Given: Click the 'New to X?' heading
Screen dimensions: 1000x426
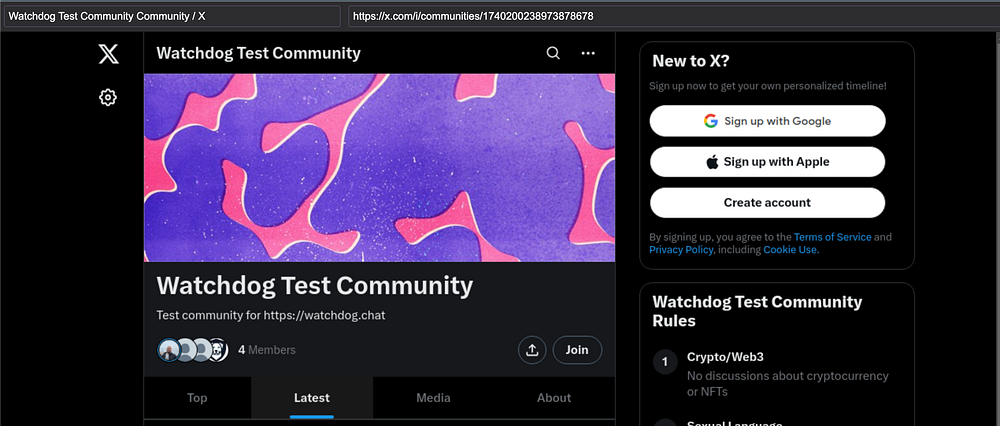Looking at the screenshot, I should pos(691,61).
